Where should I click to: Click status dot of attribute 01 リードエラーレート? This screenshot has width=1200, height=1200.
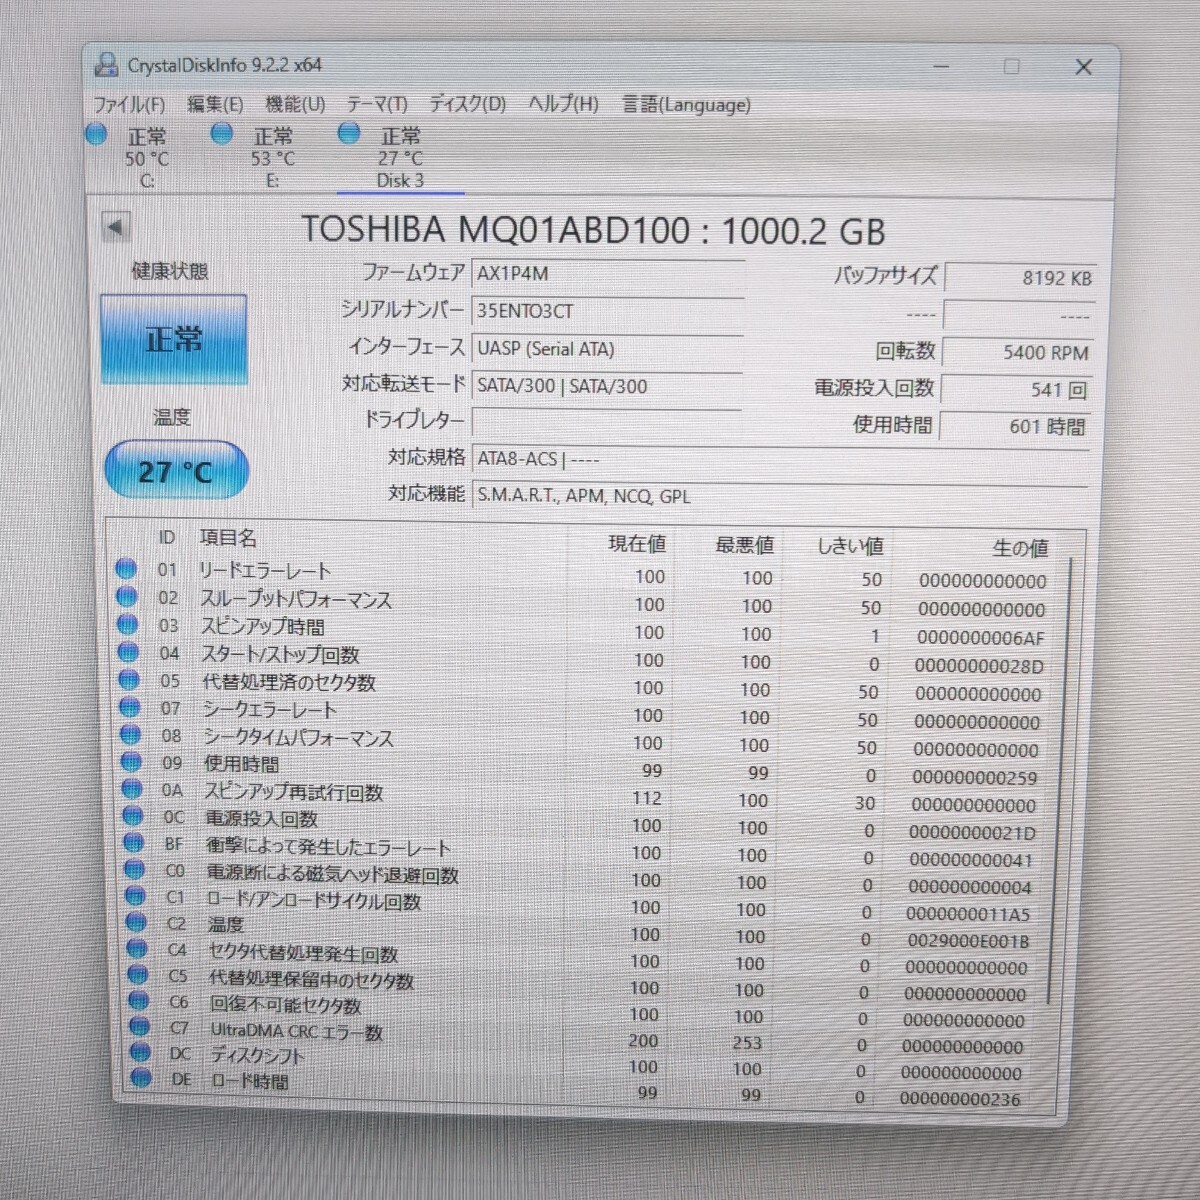pos(126,569)
